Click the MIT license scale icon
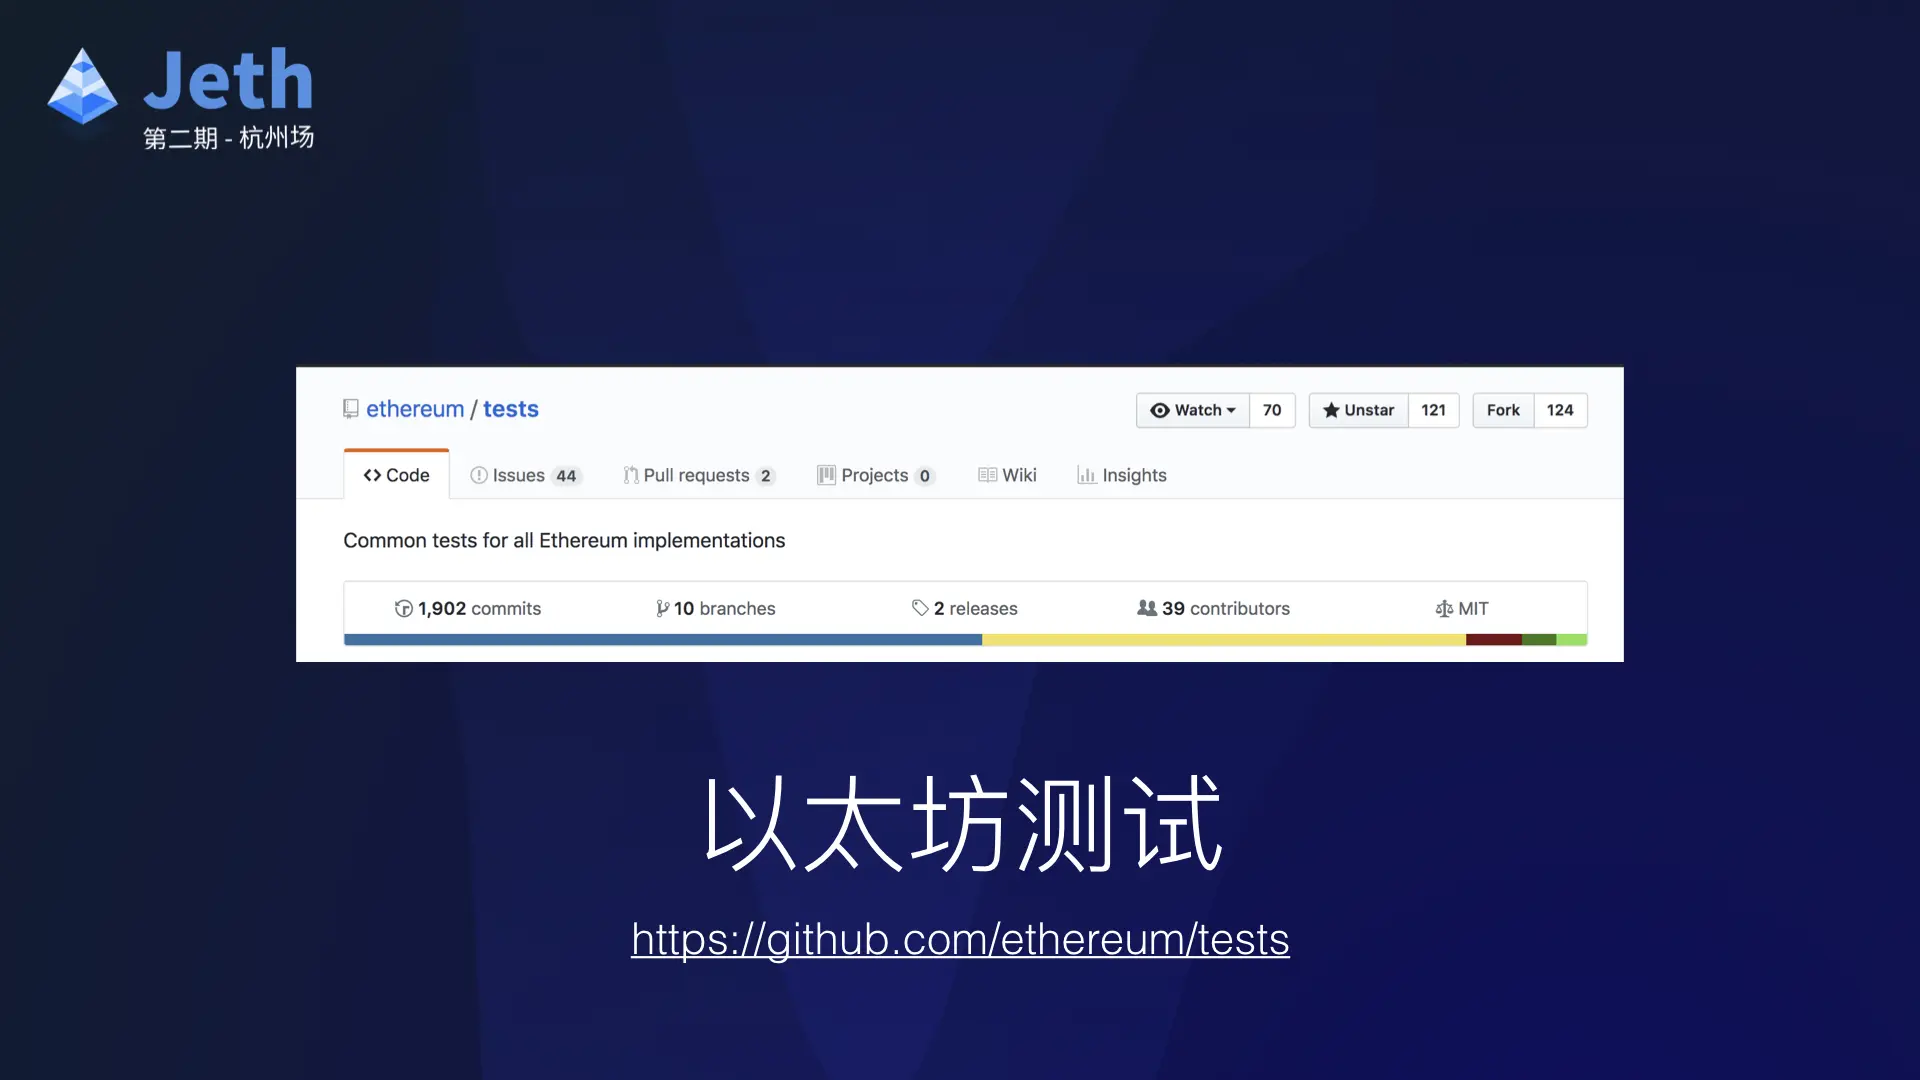This screenshot has height=1080, width=1920. pos(1443,609)
